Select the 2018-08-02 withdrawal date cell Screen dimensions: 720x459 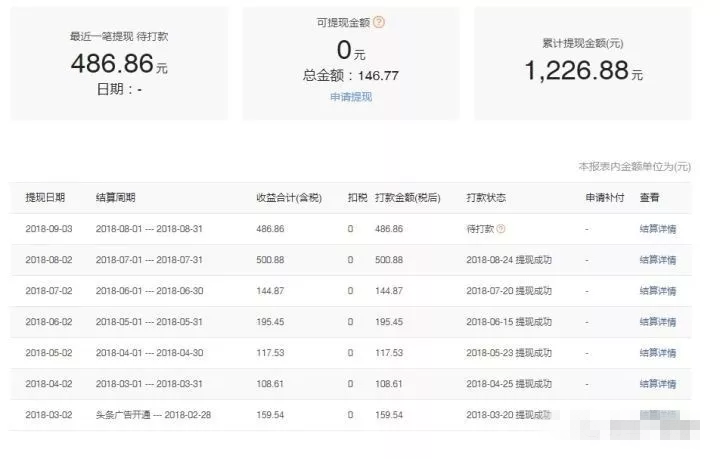pos(49,260)
